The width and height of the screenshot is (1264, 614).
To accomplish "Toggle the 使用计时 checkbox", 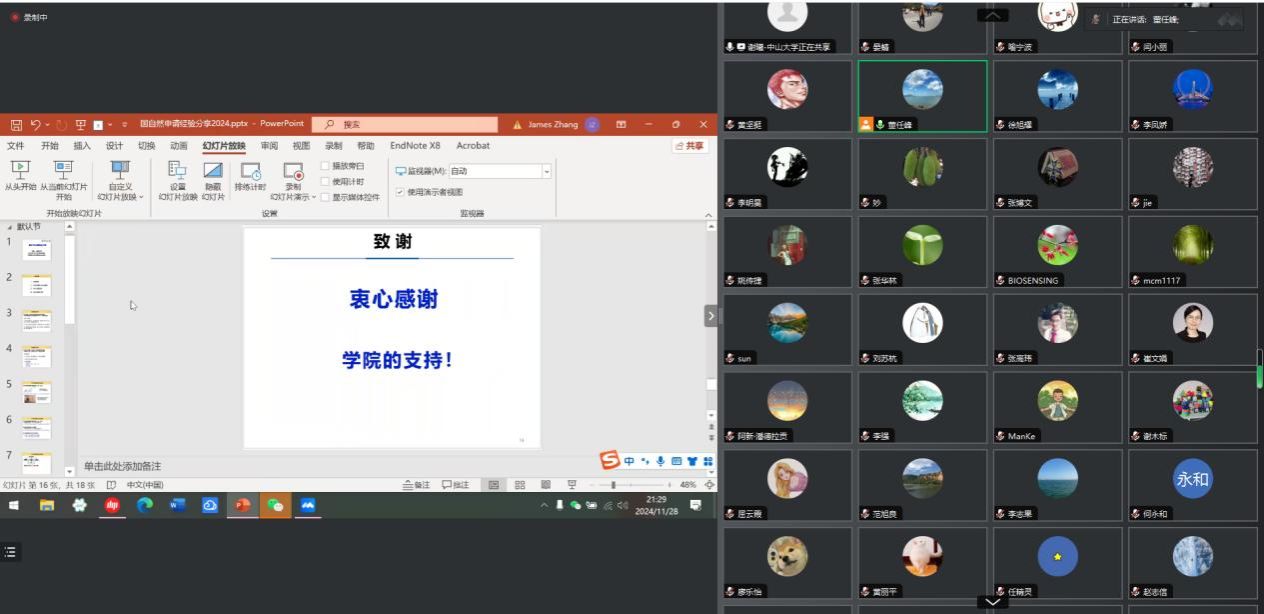I will [325, 182].
